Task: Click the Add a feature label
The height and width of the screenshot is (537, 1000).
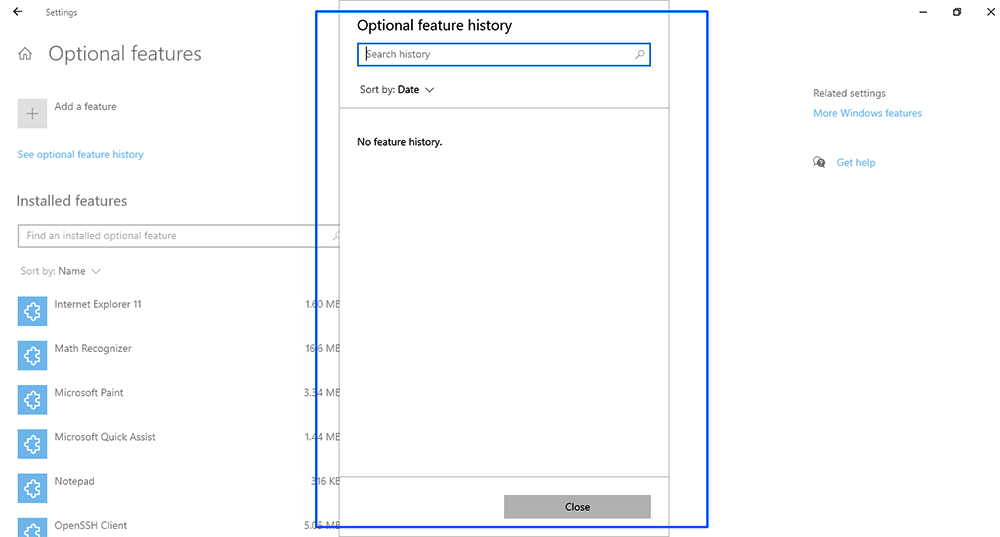Action: click(x=85, y=107)
